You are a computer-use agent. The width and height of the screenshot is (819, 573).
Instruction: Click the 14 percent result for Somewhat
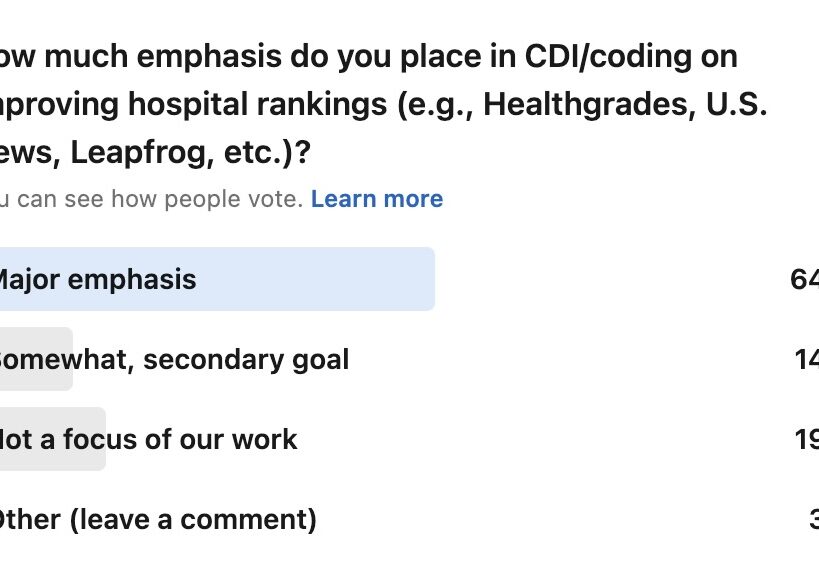tap(806, 360)
